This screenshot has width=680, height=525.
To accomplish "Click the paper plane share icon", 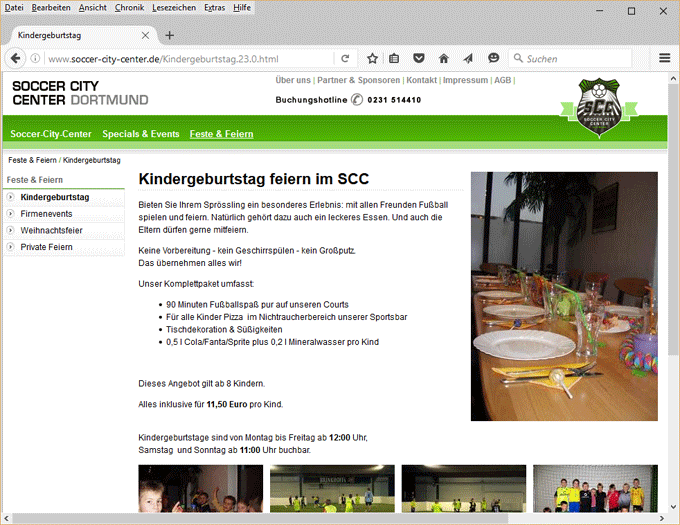I will point(468,59).
